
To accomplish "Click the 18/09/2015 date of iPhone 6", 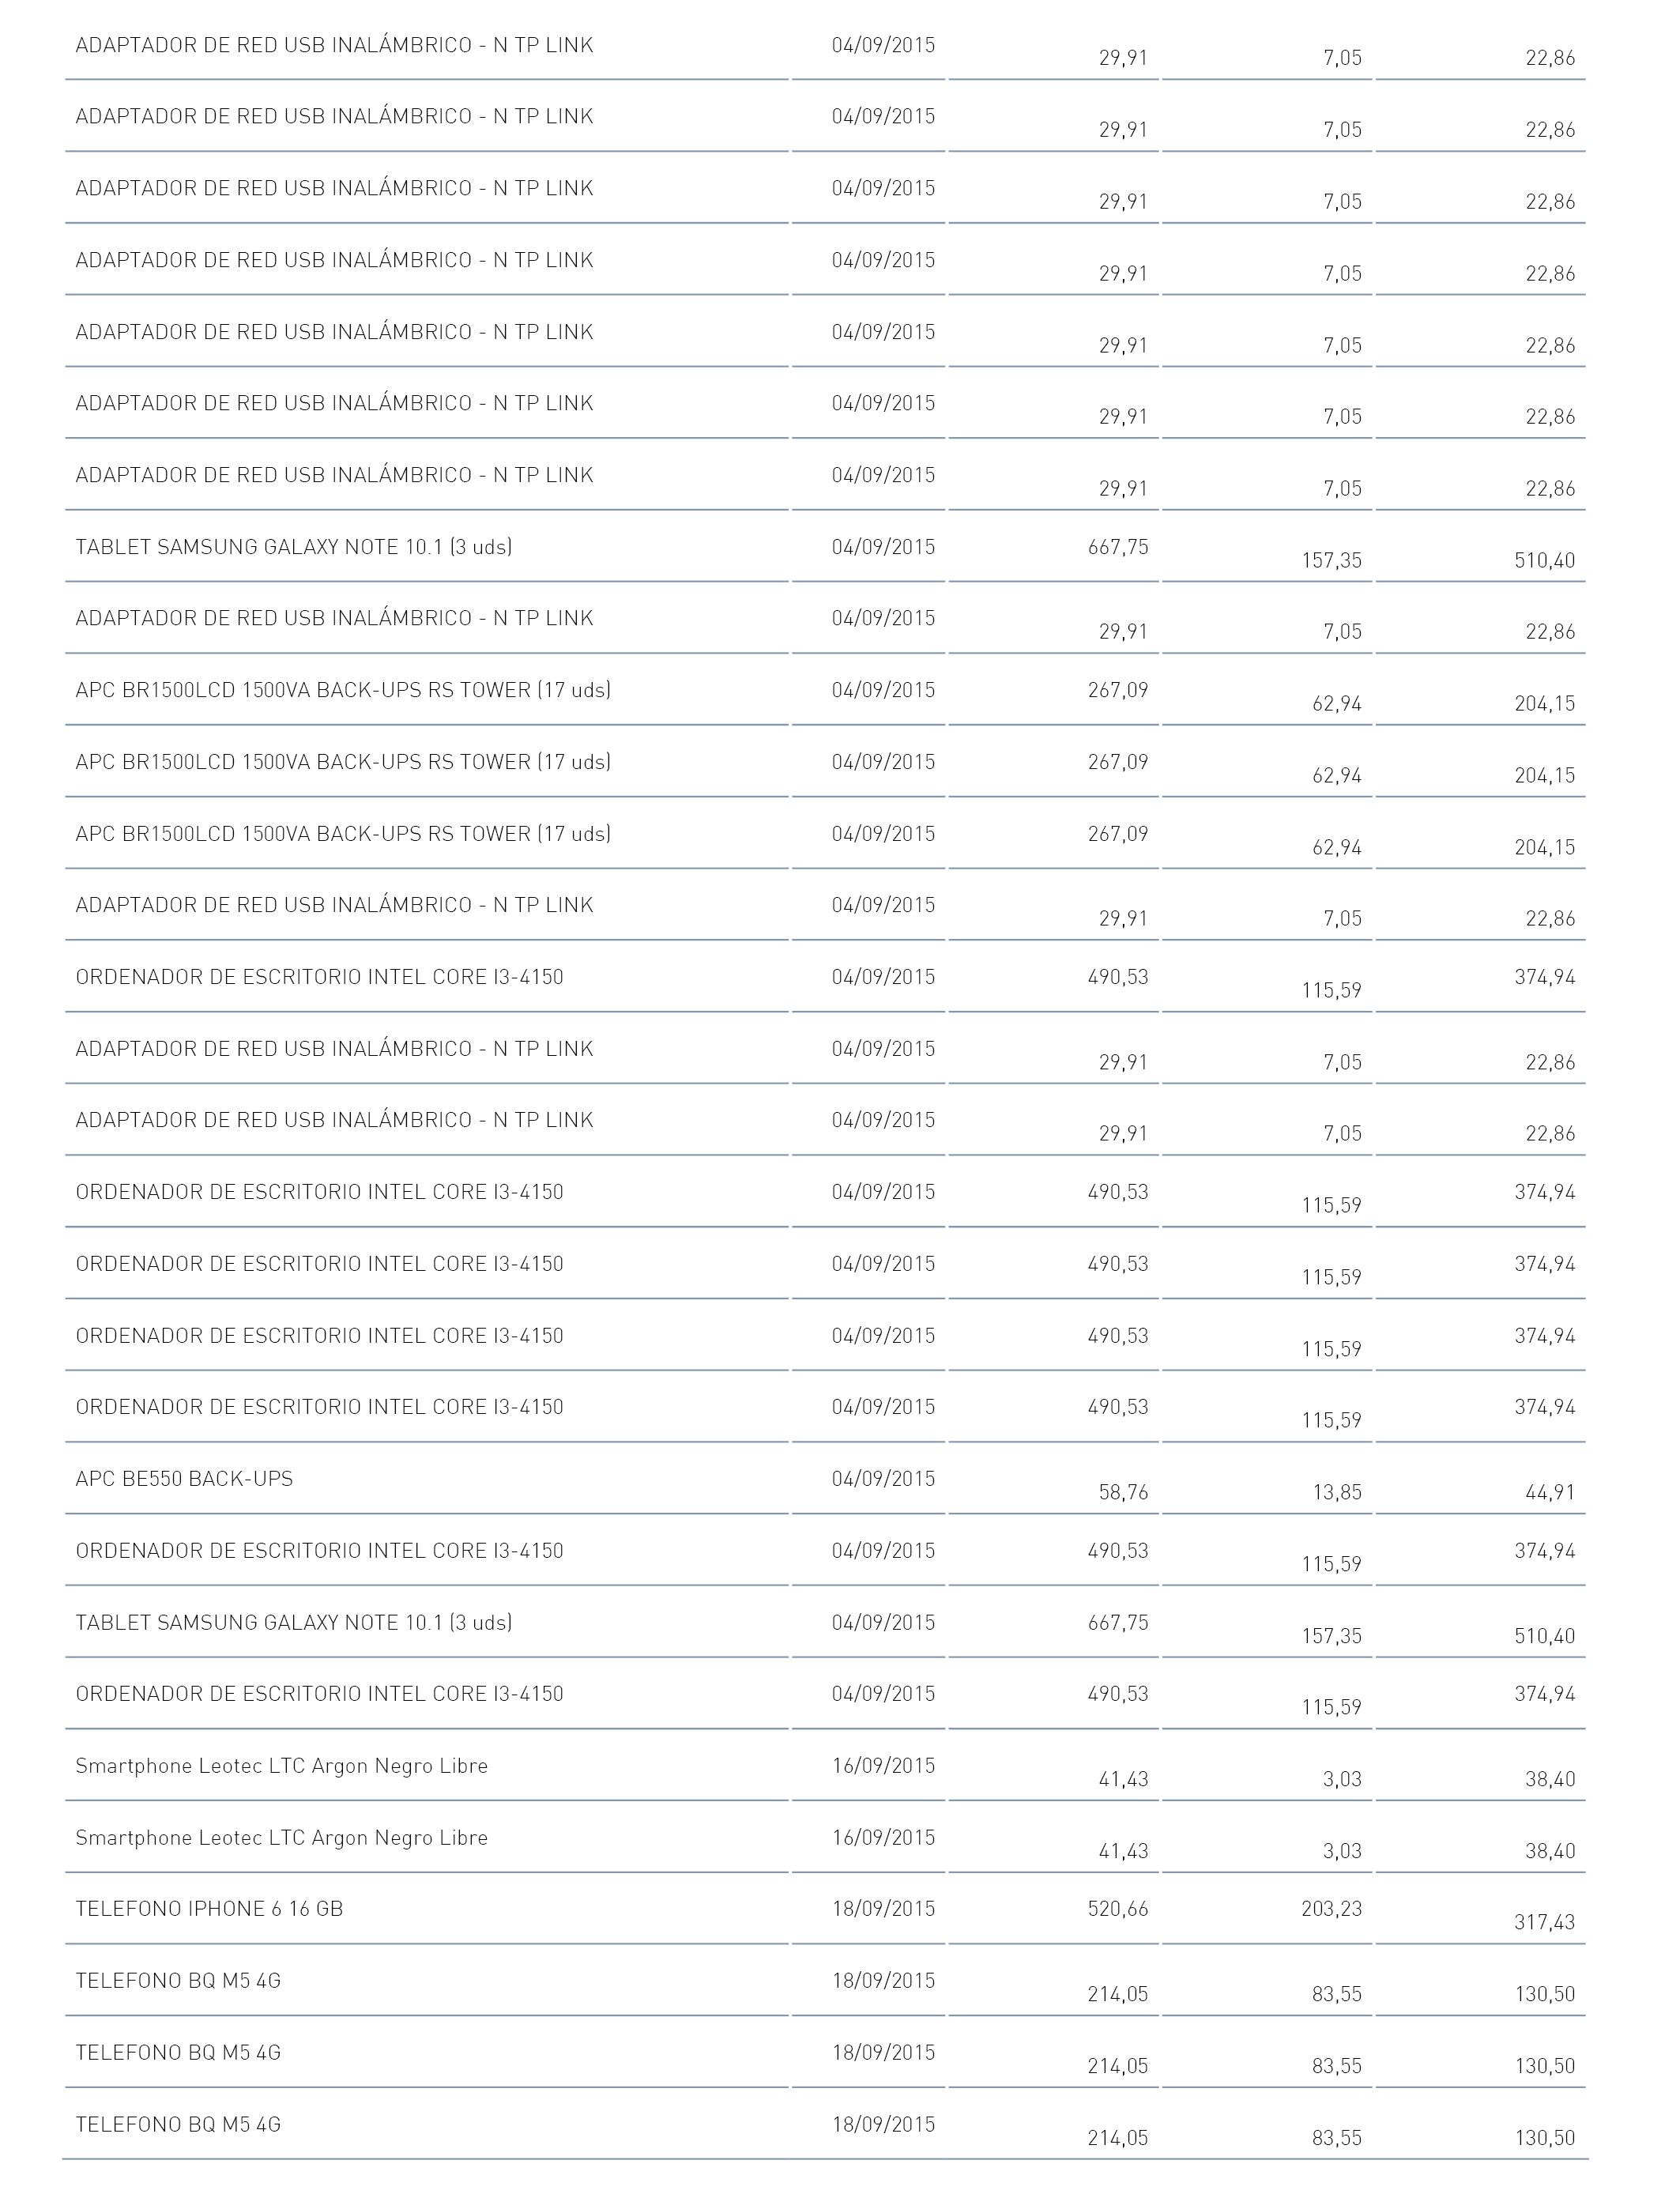I will click(x=883, y=1908).
